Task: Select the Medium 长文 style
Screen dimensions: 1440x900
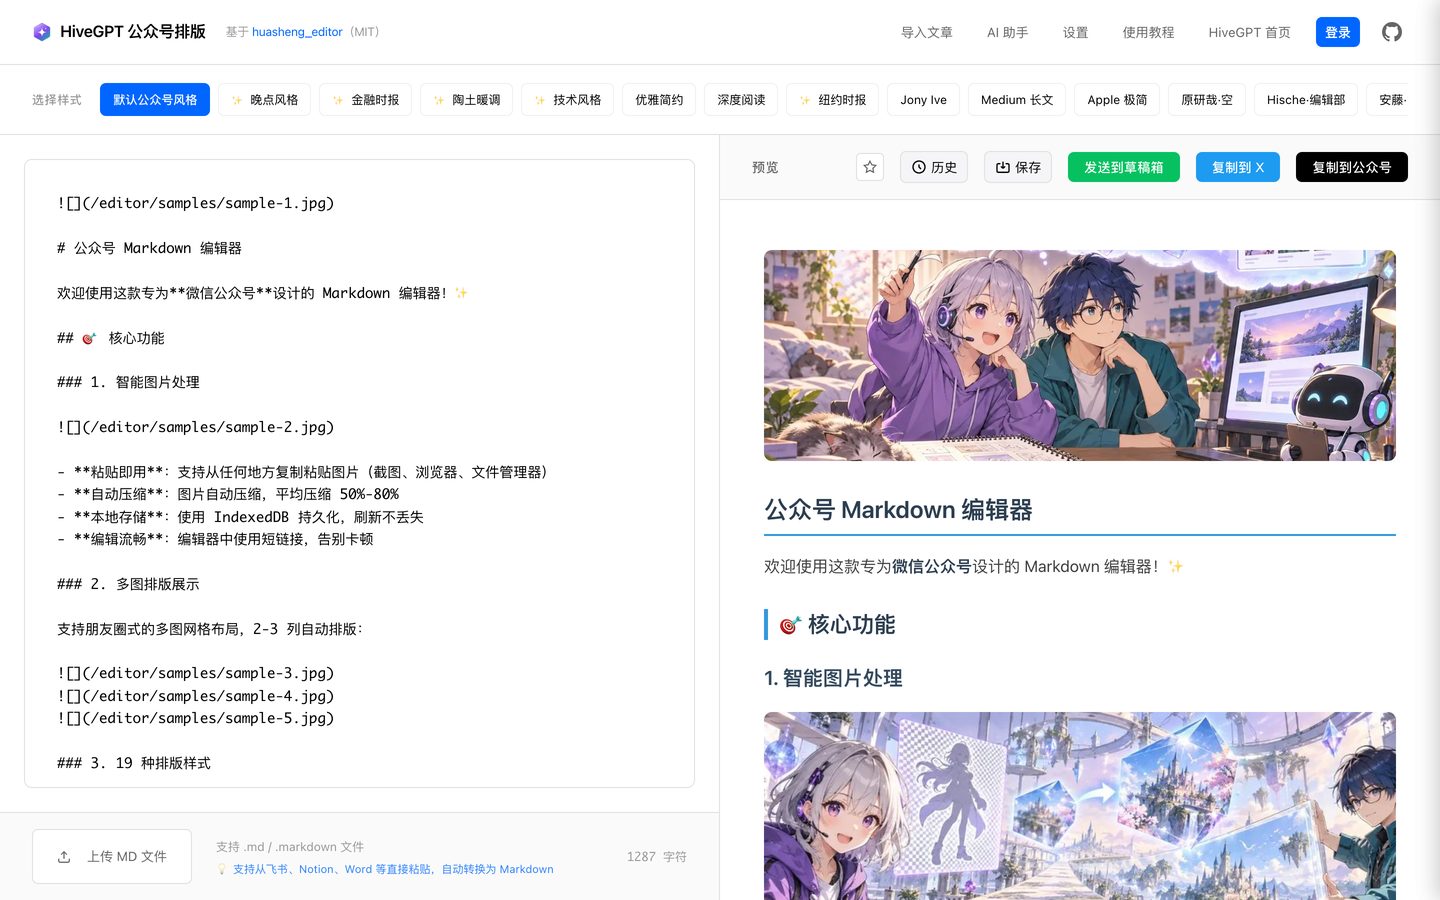Action: (1017, 100)
